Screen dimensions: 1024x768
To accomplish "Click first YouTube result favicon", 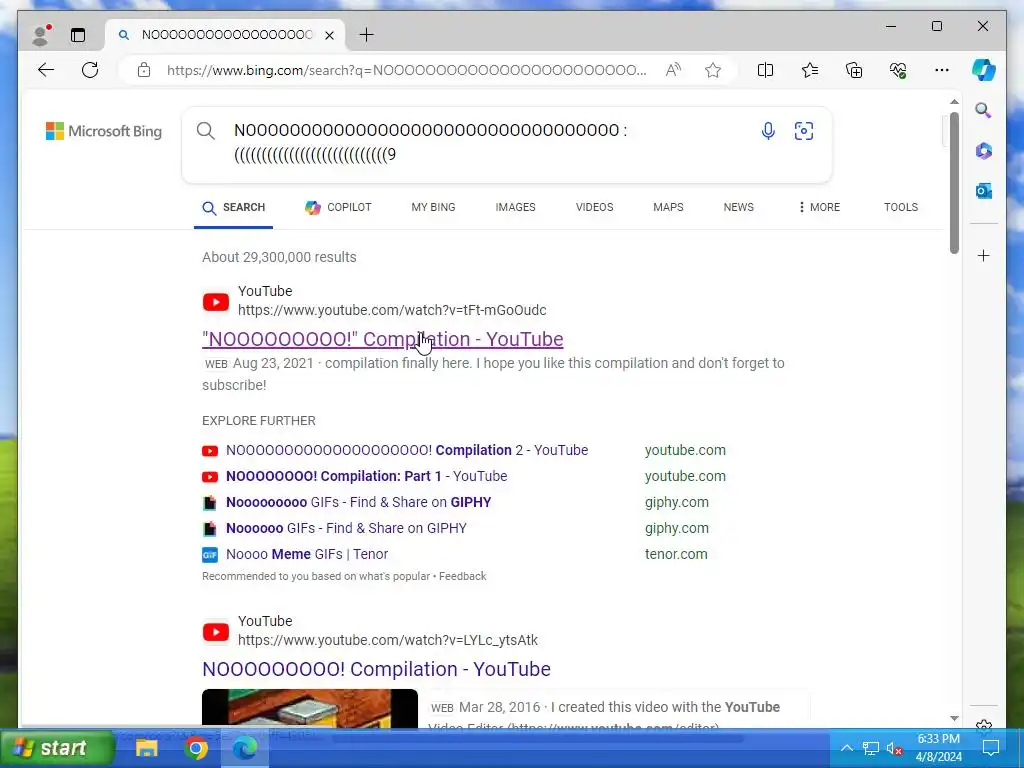I will [216, 302].
